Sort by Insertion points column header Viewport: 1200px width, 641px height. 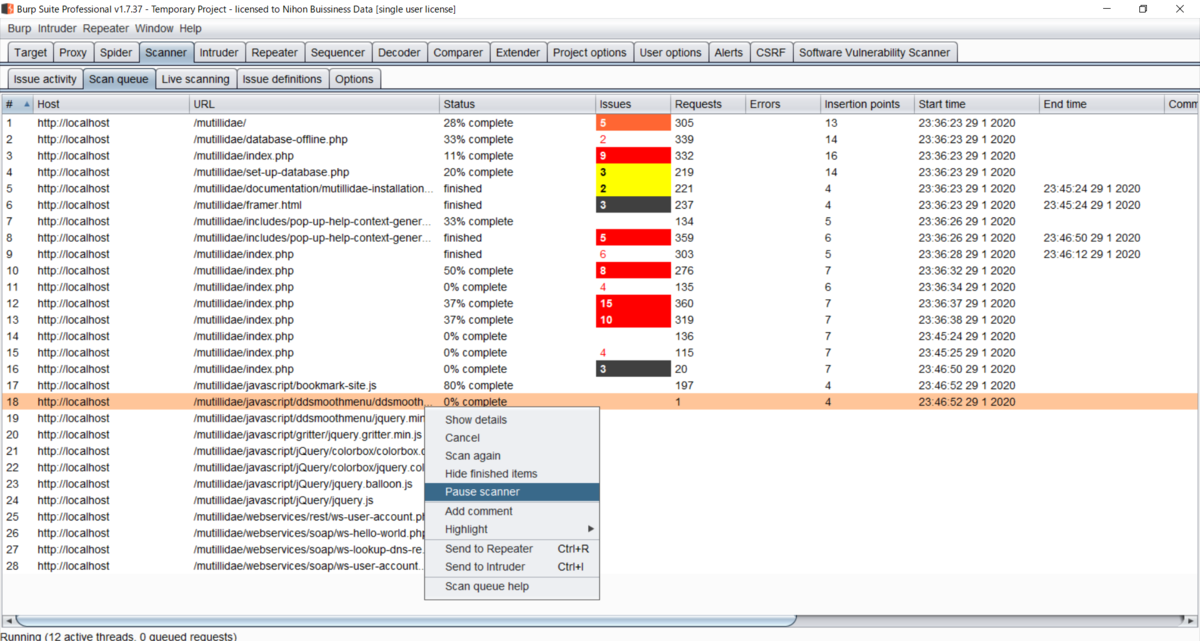coord(867,104)
